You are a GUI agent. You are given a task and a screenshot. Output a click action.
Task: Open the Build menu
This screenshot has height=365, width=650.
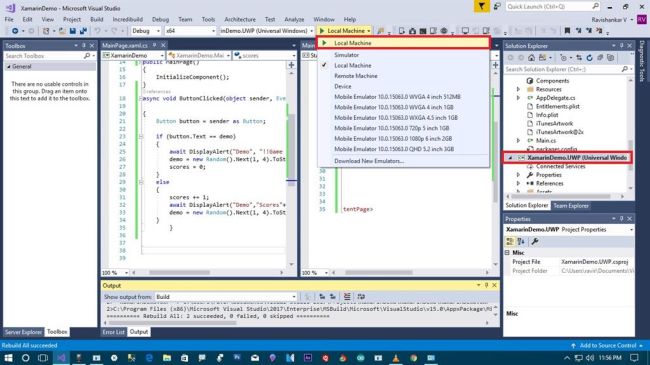[x=97, y=19]
